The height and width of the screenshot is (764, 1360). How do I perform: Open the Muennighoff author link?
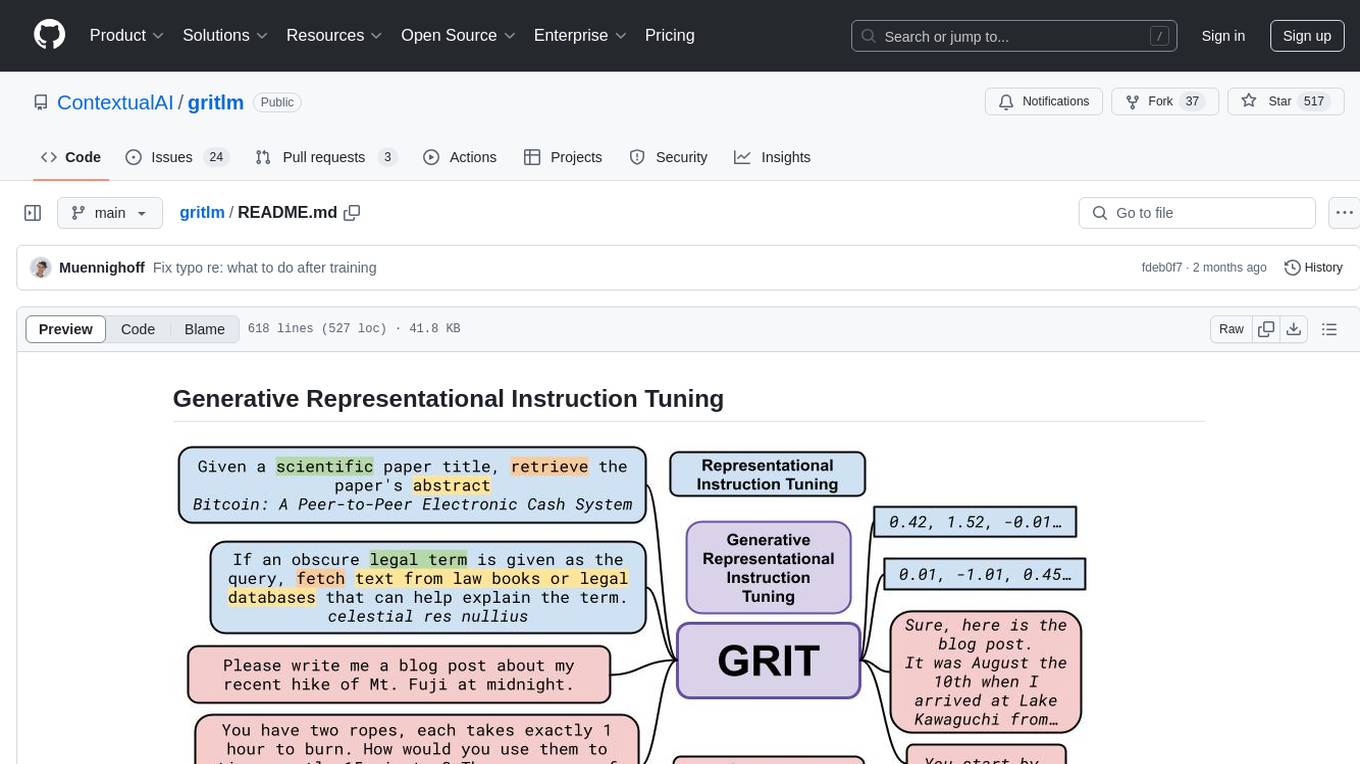pos(102,267)
